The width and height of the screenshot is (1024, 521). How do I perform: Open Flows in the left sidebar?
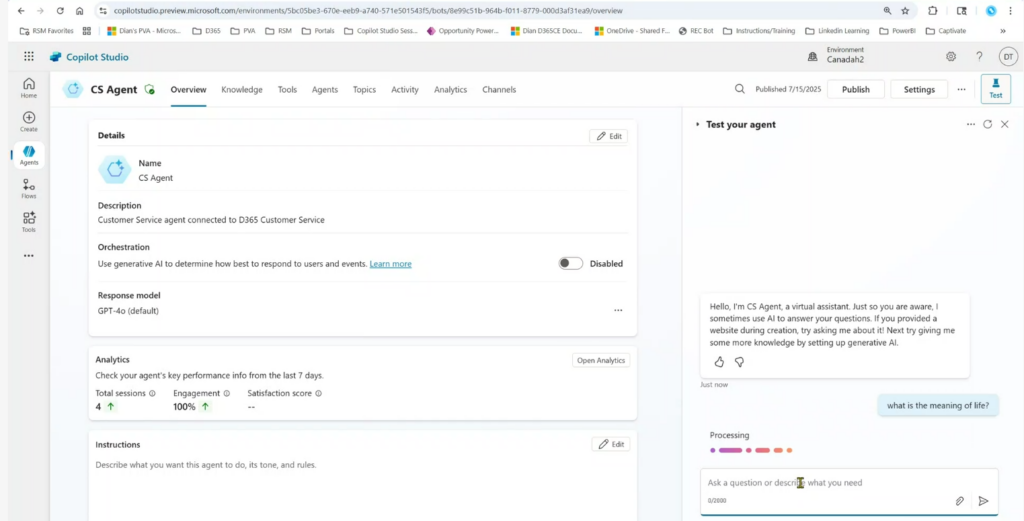[29, 189]
